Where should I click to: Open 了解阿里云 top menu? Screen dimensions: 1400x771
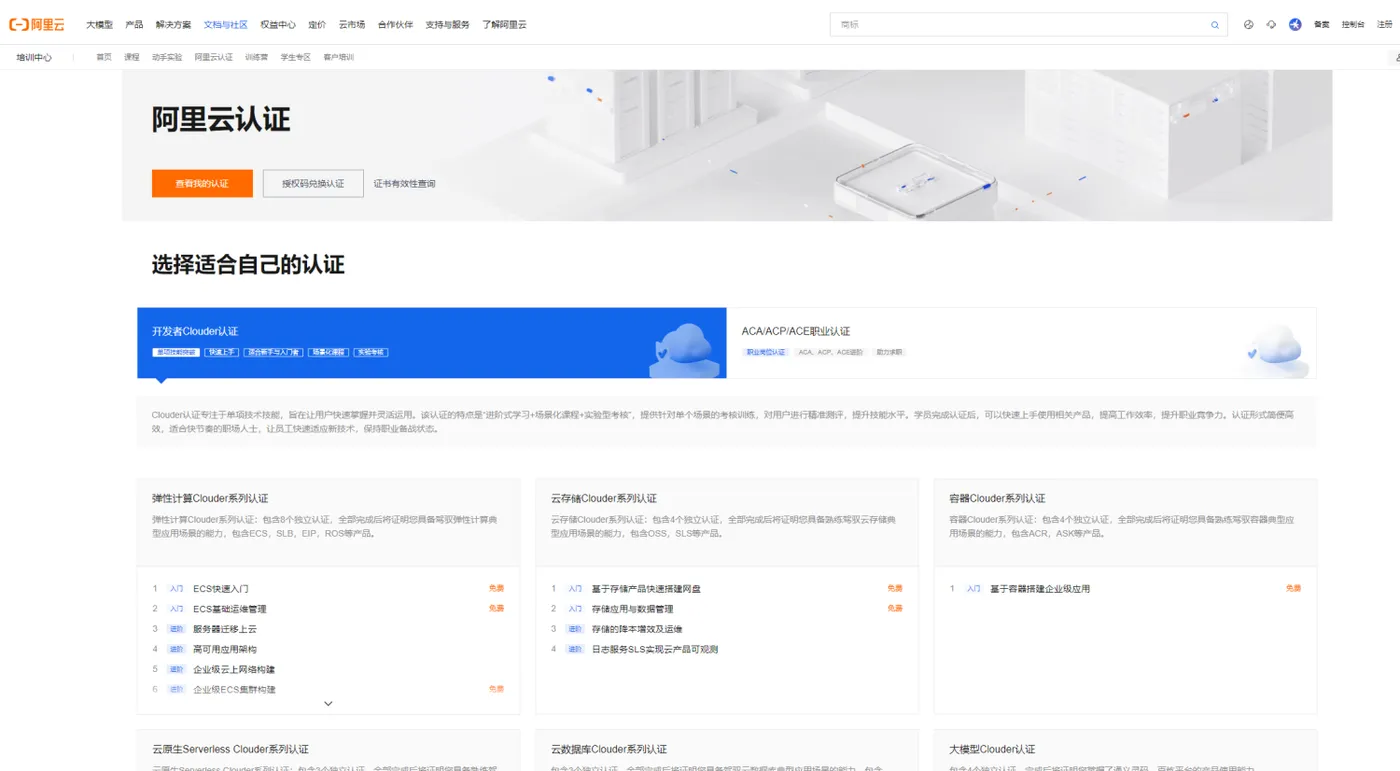(x=504, y=25)
